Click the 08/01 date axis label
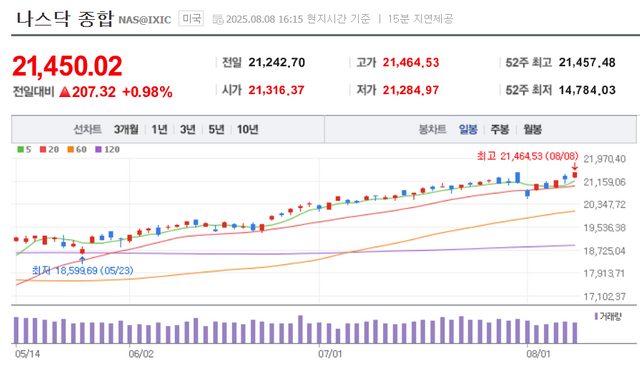This screenshot has width=640, height=369. 538,354
